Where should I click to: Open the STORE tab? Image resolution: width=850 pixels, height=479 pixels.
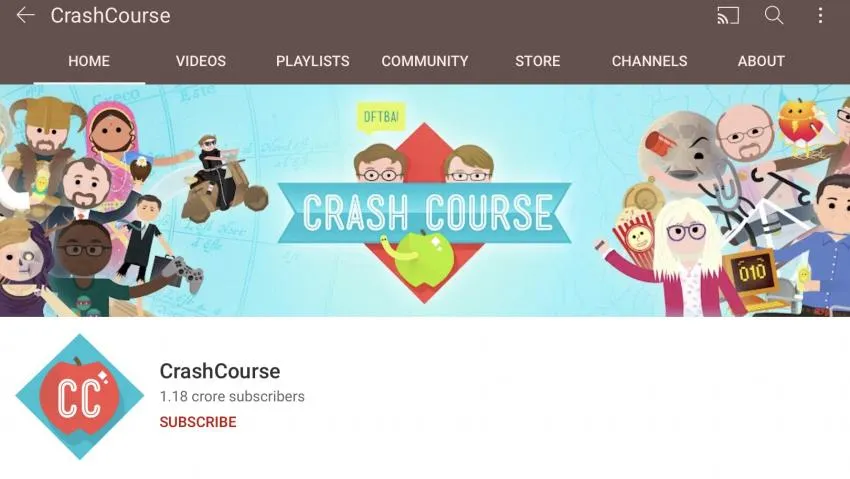537,61
